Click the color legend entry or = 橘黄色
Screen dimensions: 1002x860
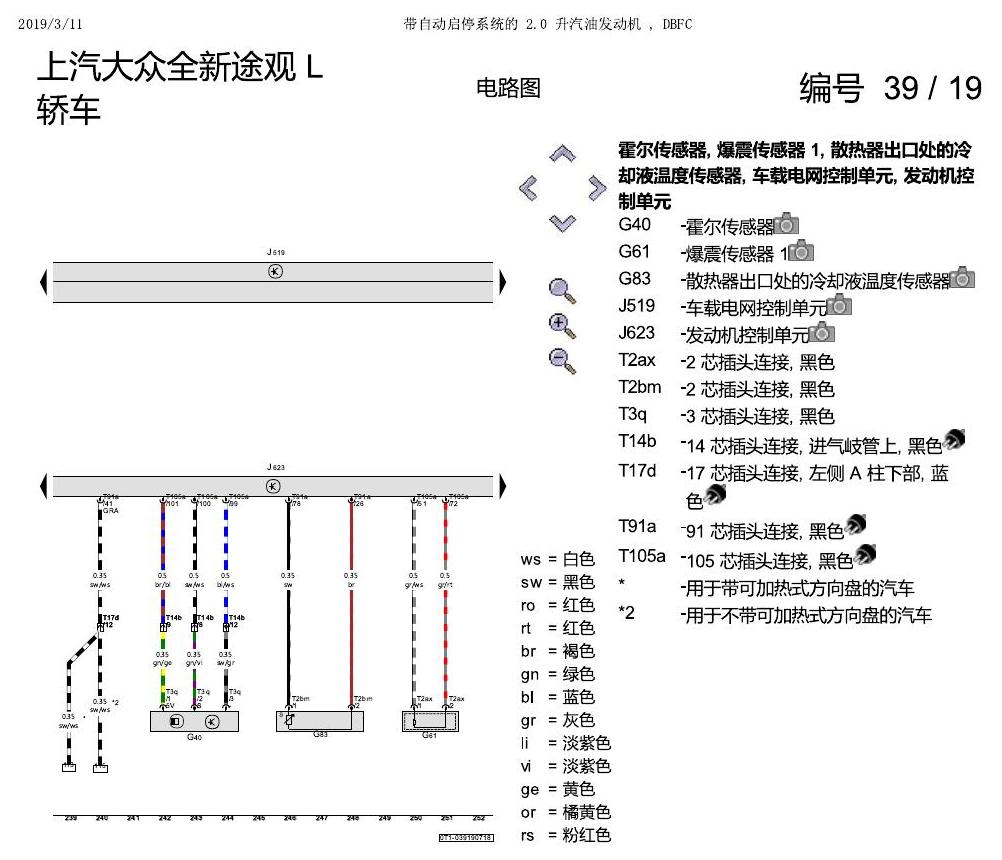566,813
